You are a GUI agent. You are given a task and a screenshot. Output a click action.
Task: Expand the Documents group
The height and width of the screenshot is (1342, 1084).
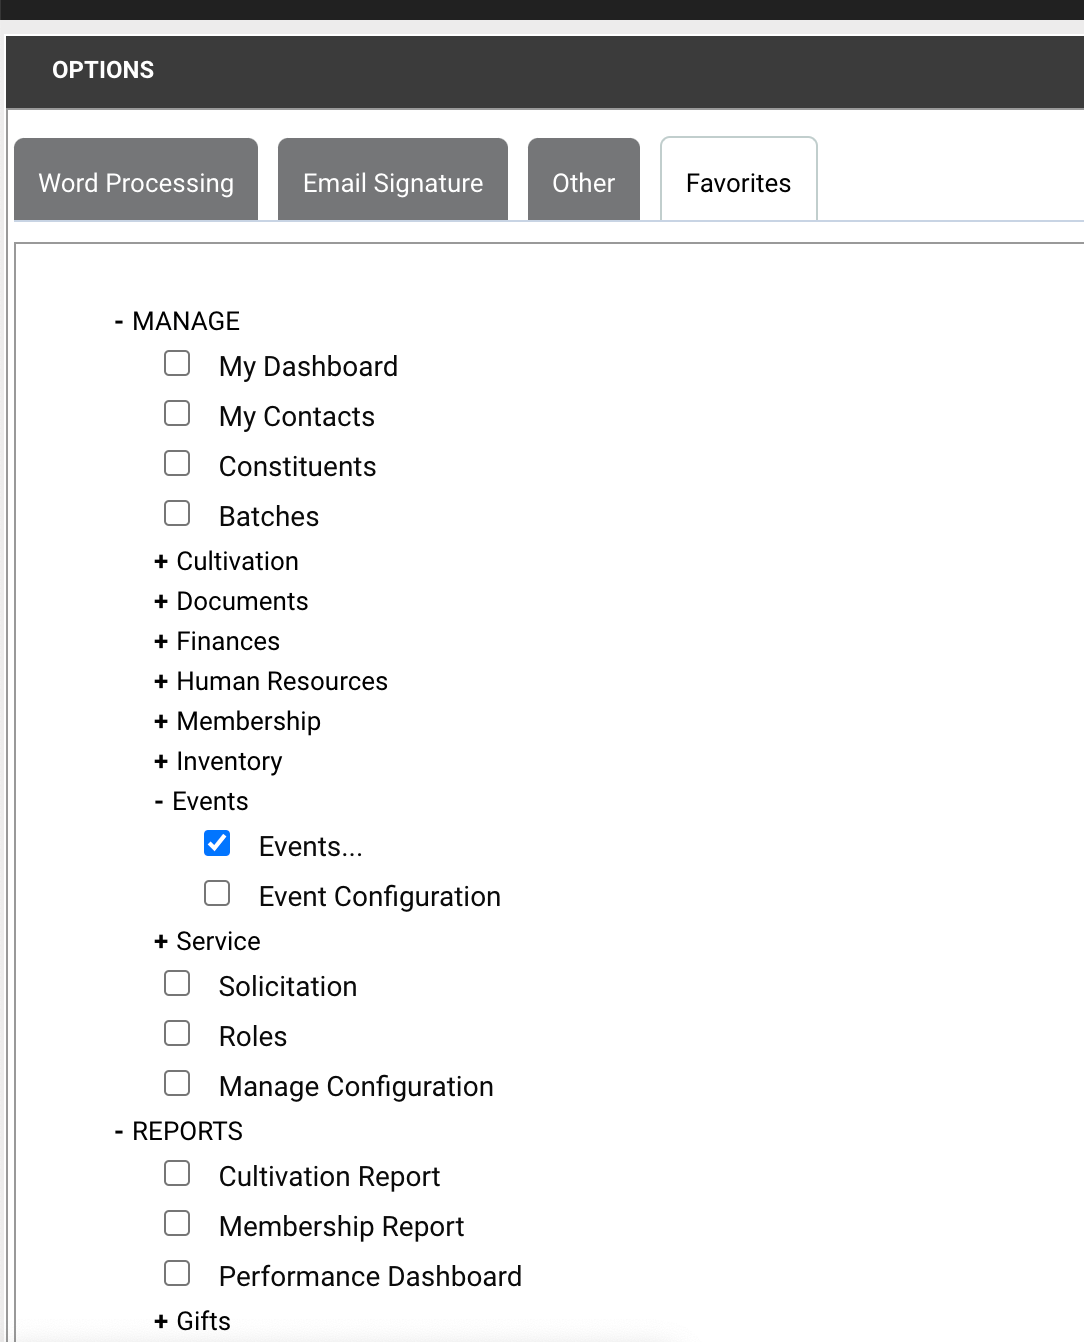click(x=160, y=602)
